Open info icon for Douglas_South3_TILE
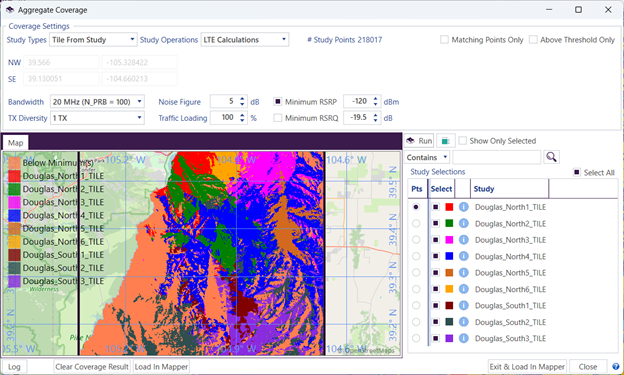Image resolution: width=624 pixels, height=375 pixels. (x=463, y=338)
